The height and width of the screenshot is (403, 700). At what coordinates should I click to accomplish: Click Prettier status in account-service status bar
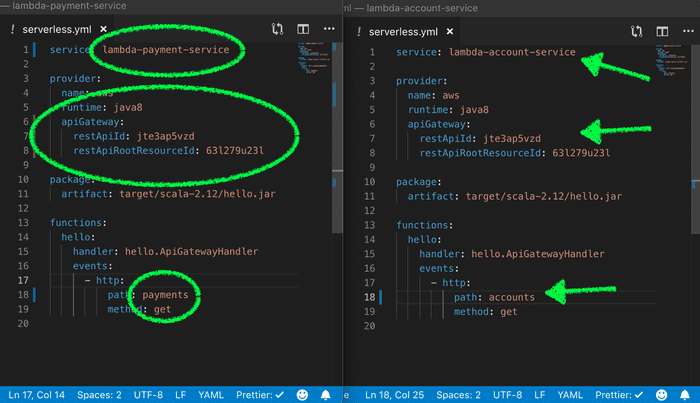[x=619, y=395]
